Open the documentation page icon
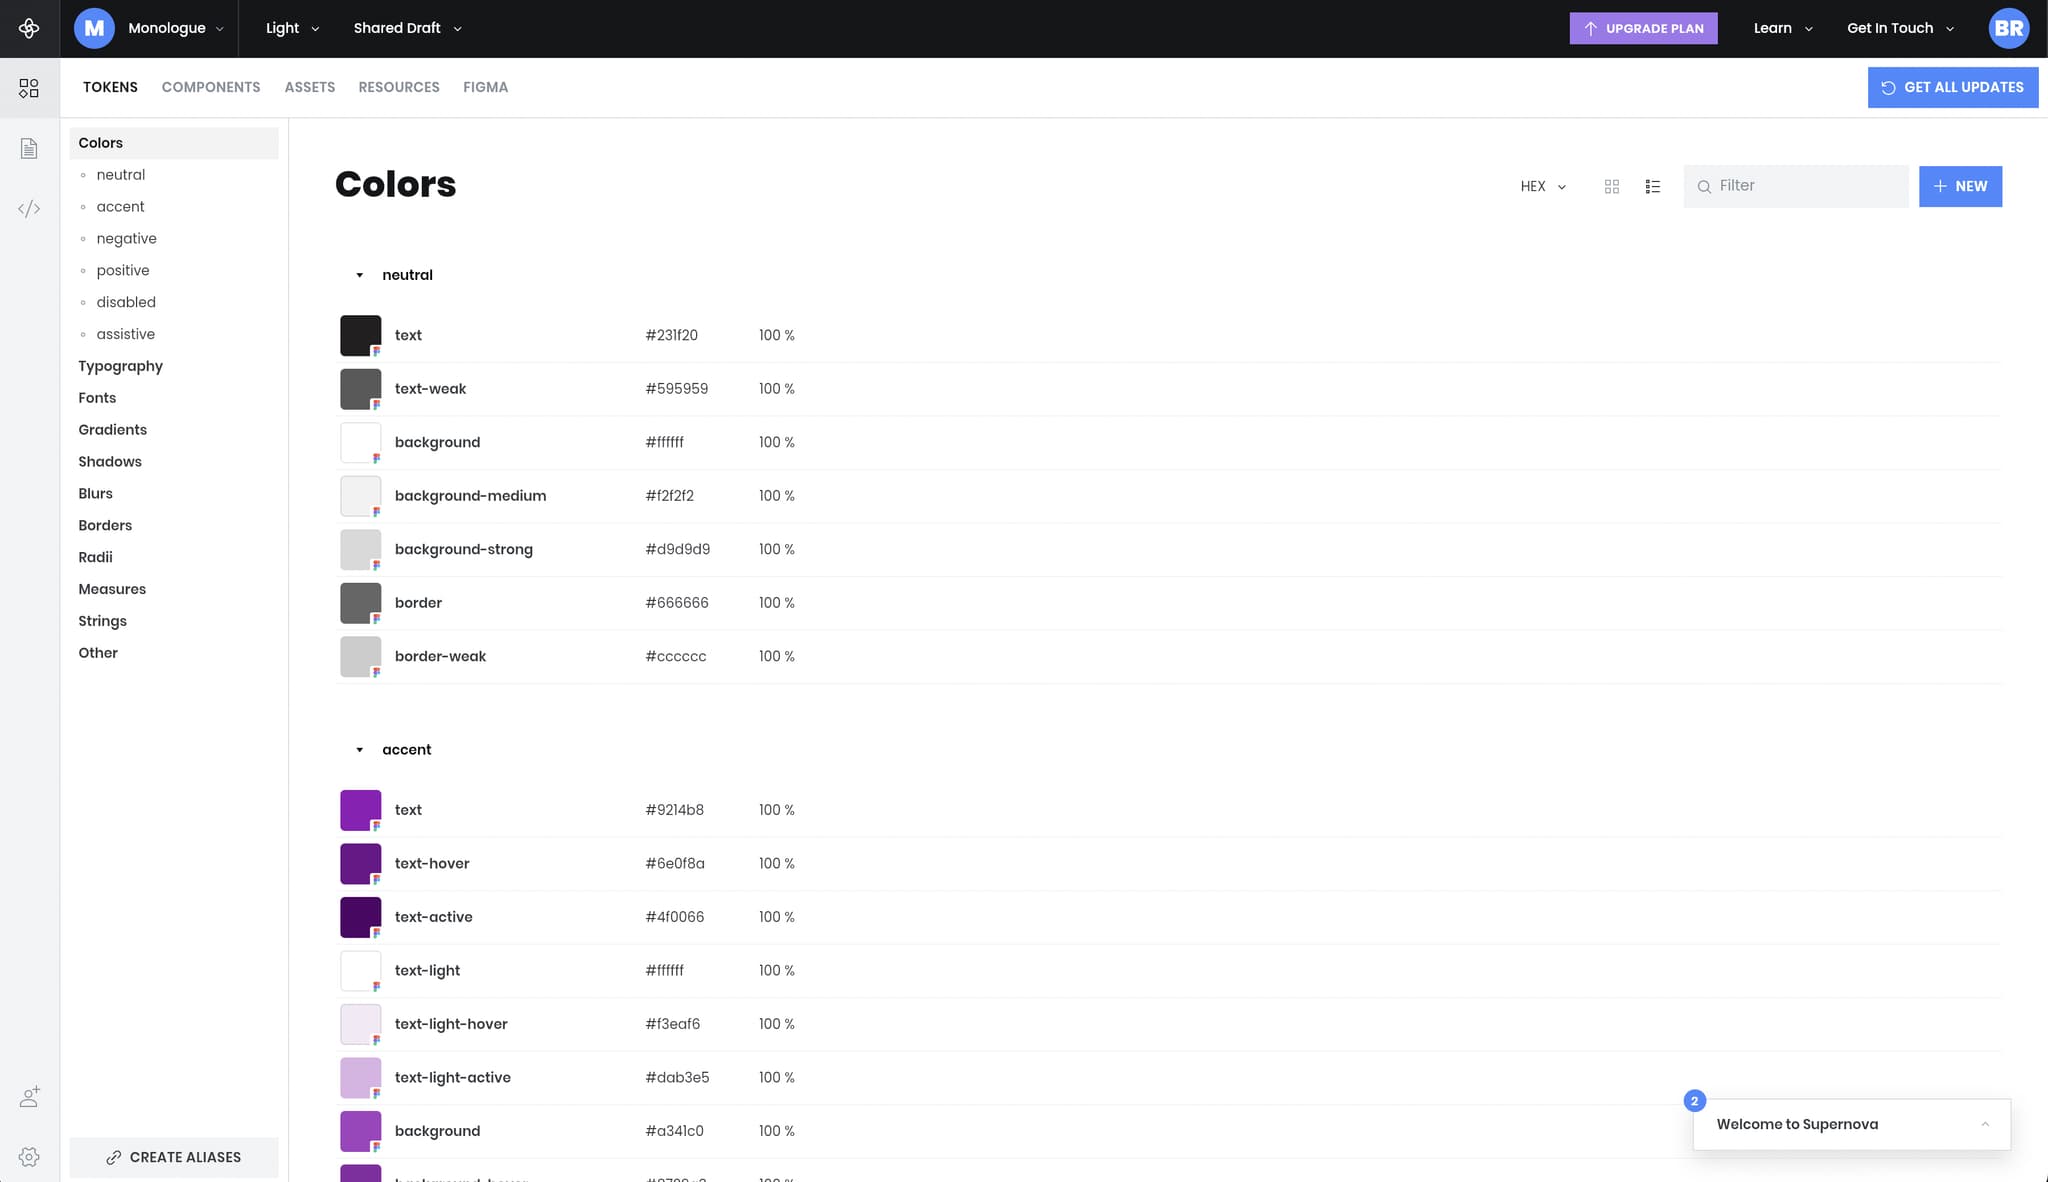The width and height of the screenshot is (2048, 1182). tap(29, 149)
